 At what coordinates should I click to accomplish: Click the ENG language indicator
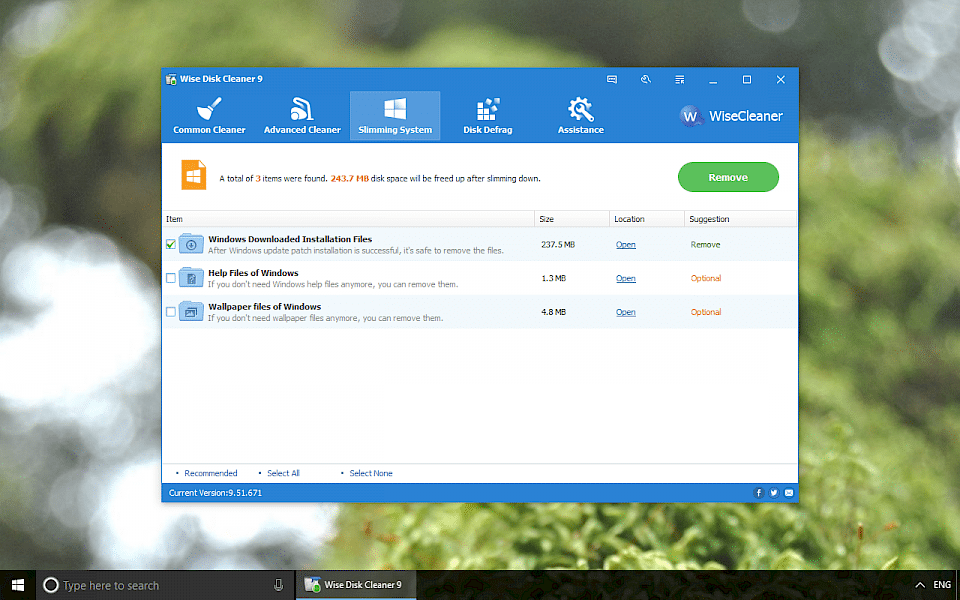[942, 585]
